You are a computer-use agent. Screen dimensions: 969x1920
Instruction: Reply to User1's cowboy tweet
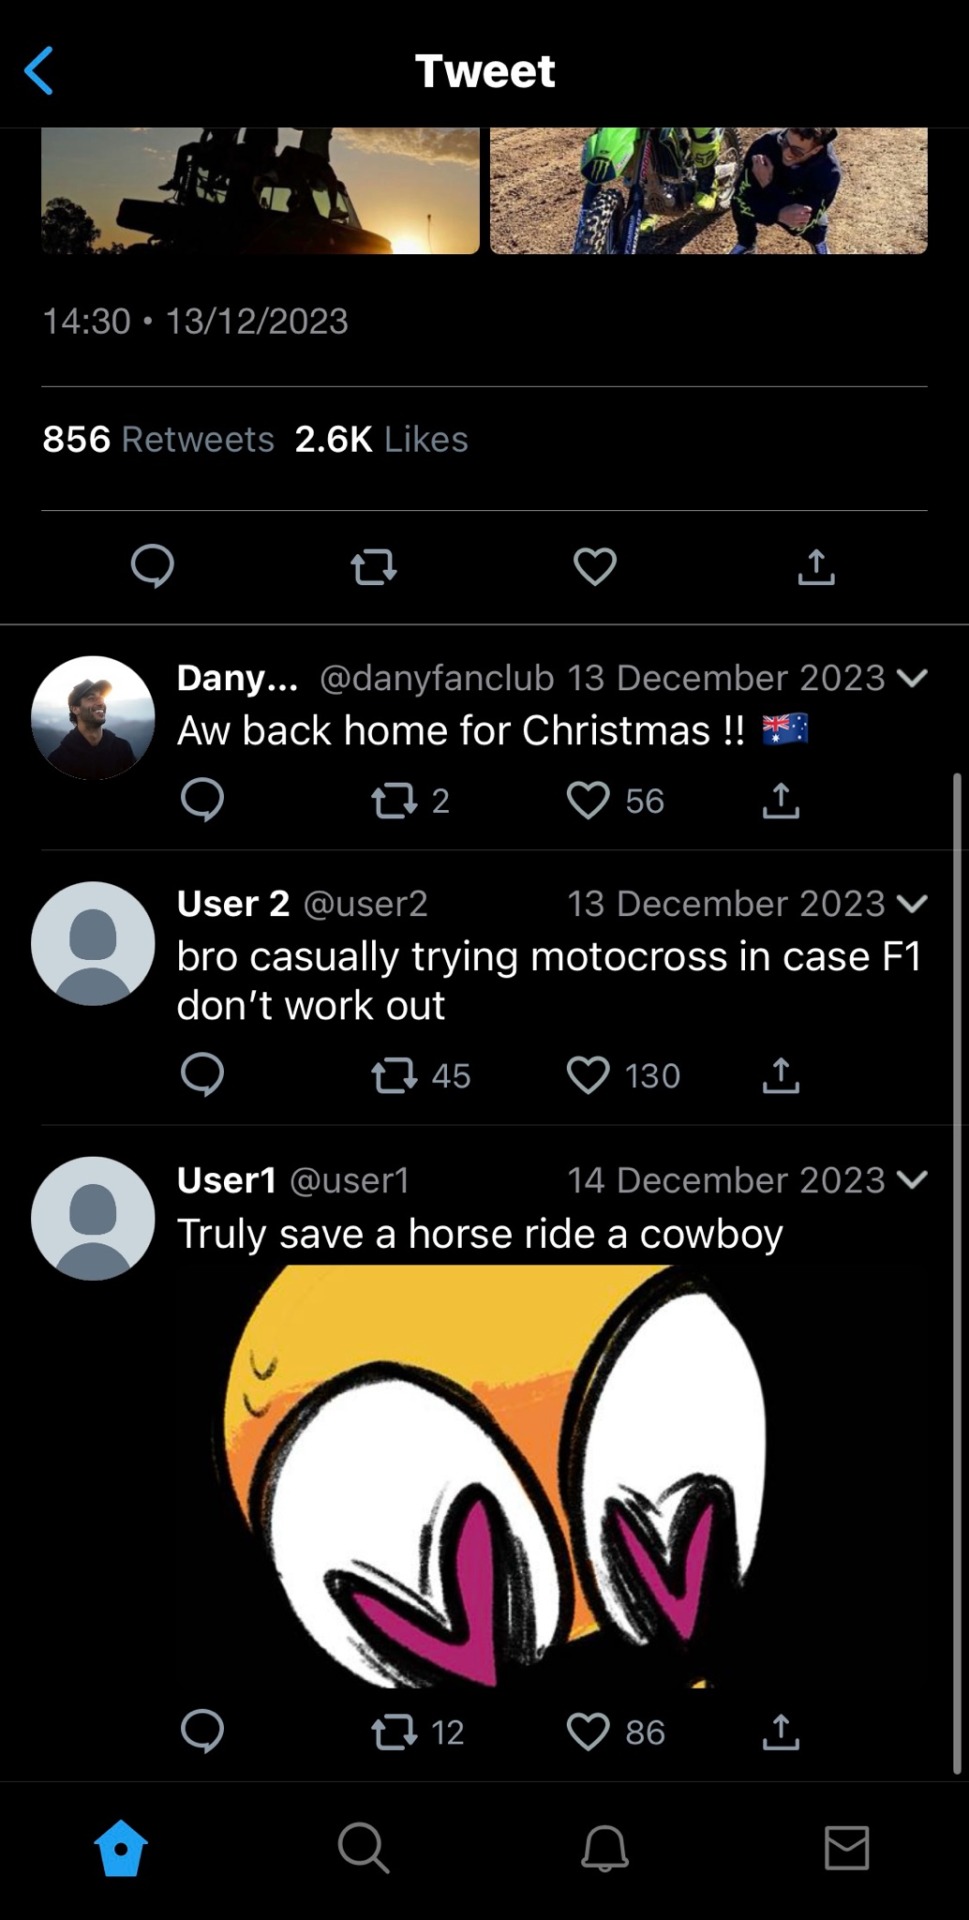202,1731
